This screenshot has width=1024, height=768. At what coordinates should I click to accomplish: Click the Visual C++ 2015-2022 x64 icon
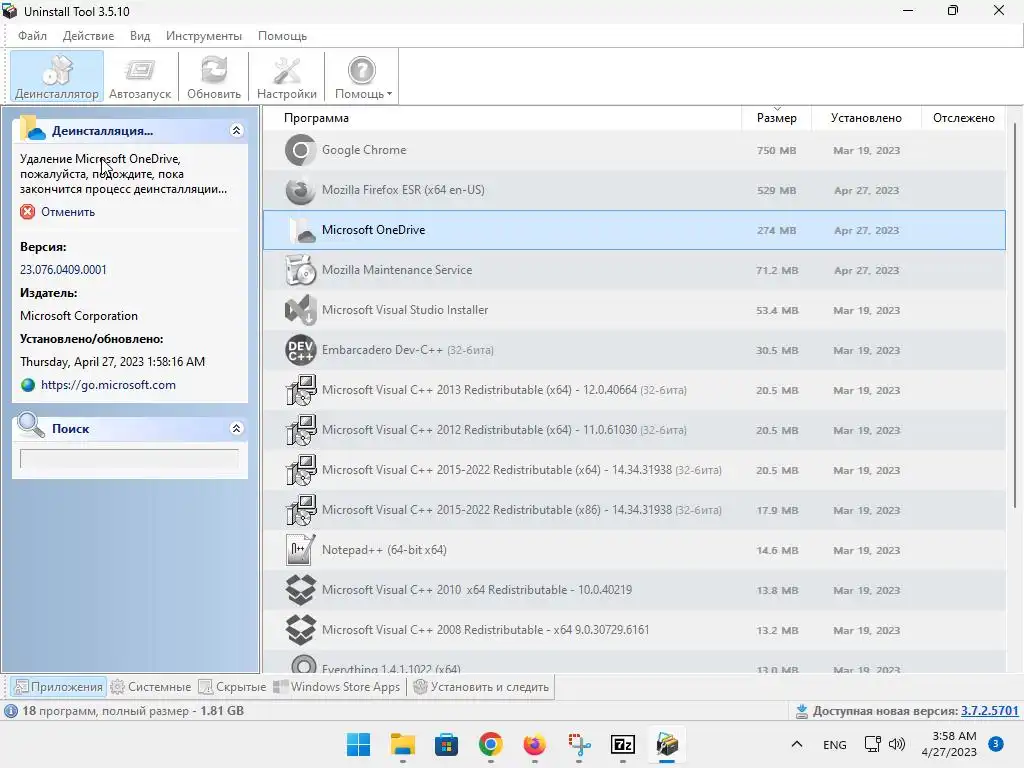300,470
